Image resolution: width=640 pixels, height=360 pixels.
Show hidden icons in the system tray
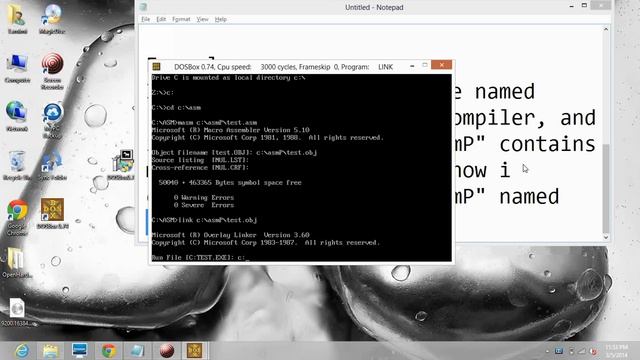pyautogui.click(x=547, y=351)
